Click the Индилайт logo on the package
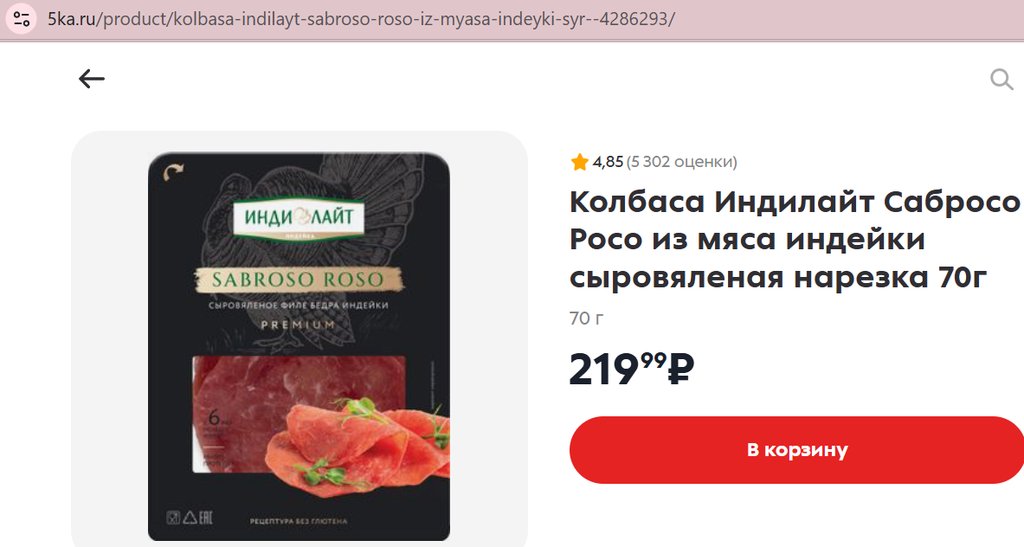 tap(298, 217)
